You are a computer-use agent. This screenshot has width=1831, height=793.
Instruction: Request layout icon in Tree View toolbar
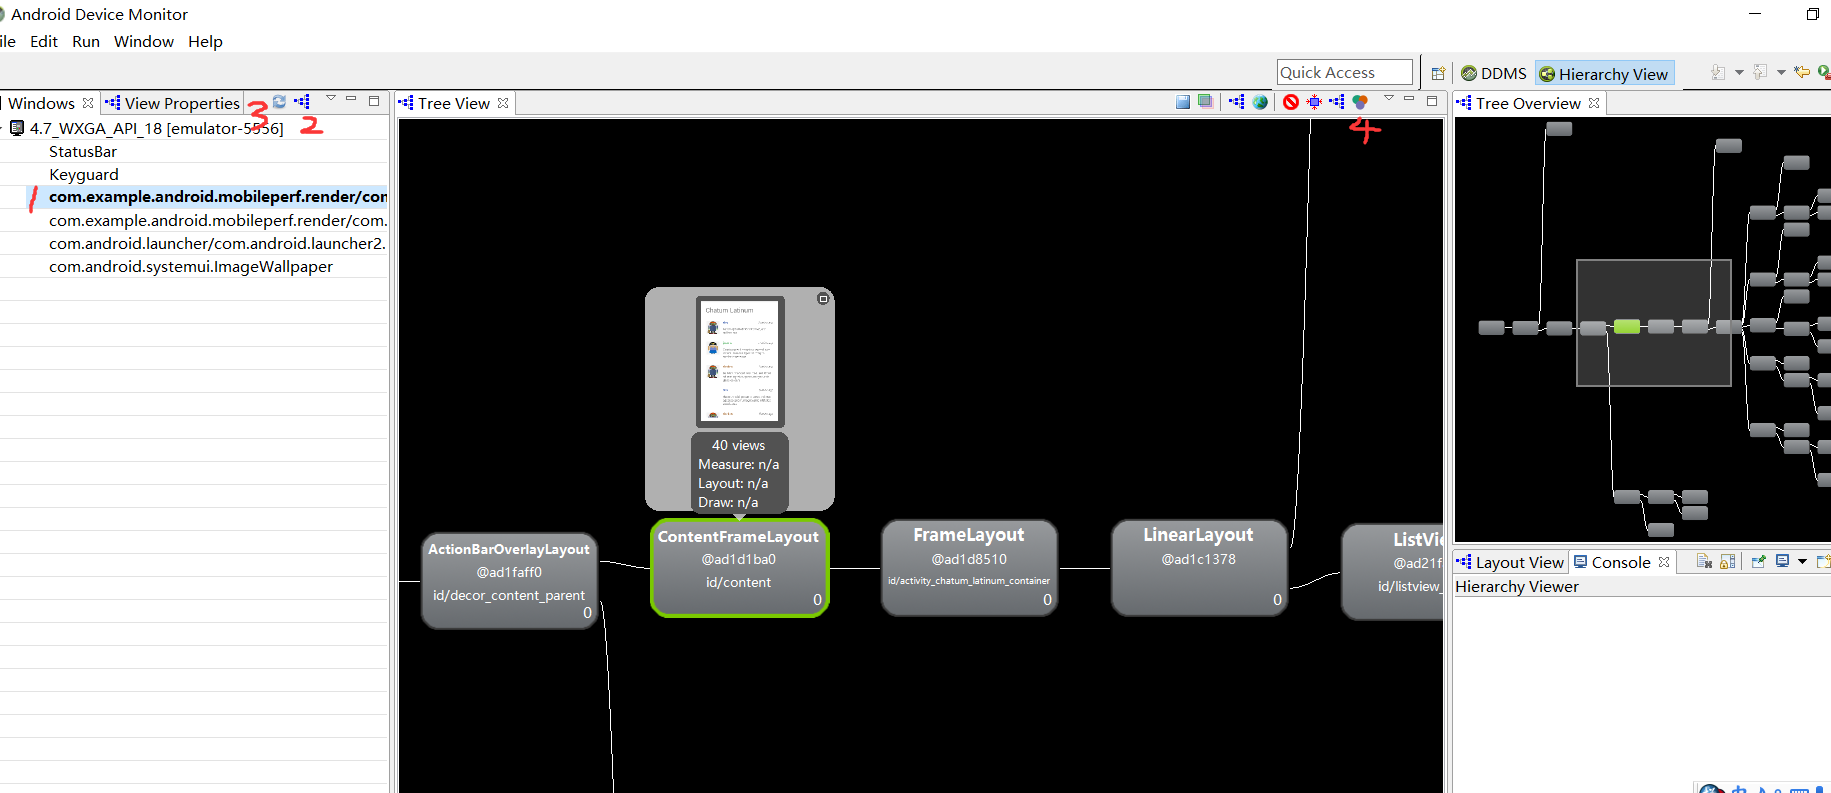pyautogui.click(x=1314, y=102)
